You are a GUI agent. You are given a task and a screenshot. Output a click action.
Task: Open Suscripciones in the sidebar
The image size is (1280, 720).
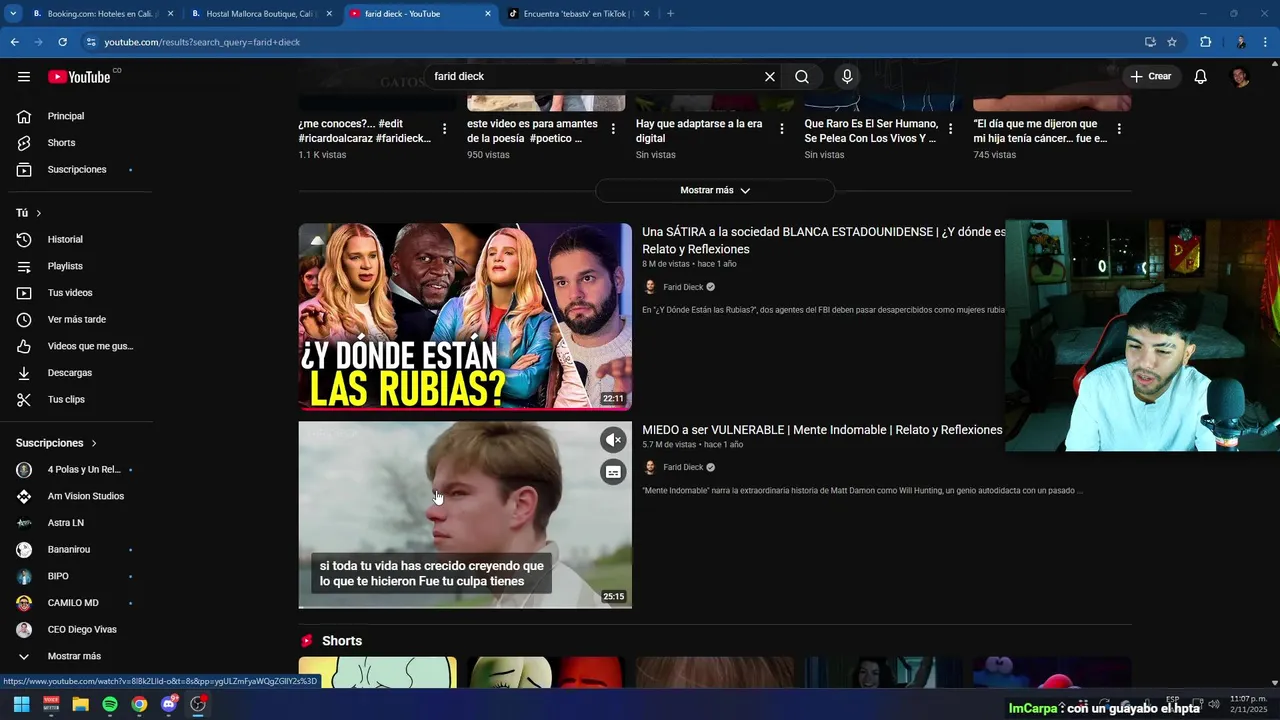tap(78, 170)
